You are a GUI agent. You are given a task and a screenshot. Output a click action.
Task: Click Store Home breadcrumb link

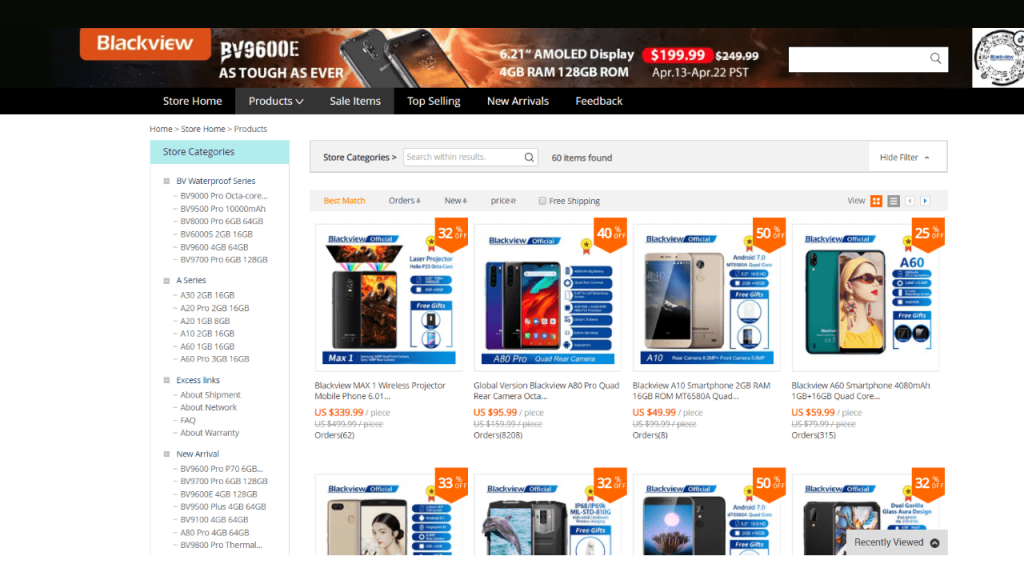pos(203,129)
